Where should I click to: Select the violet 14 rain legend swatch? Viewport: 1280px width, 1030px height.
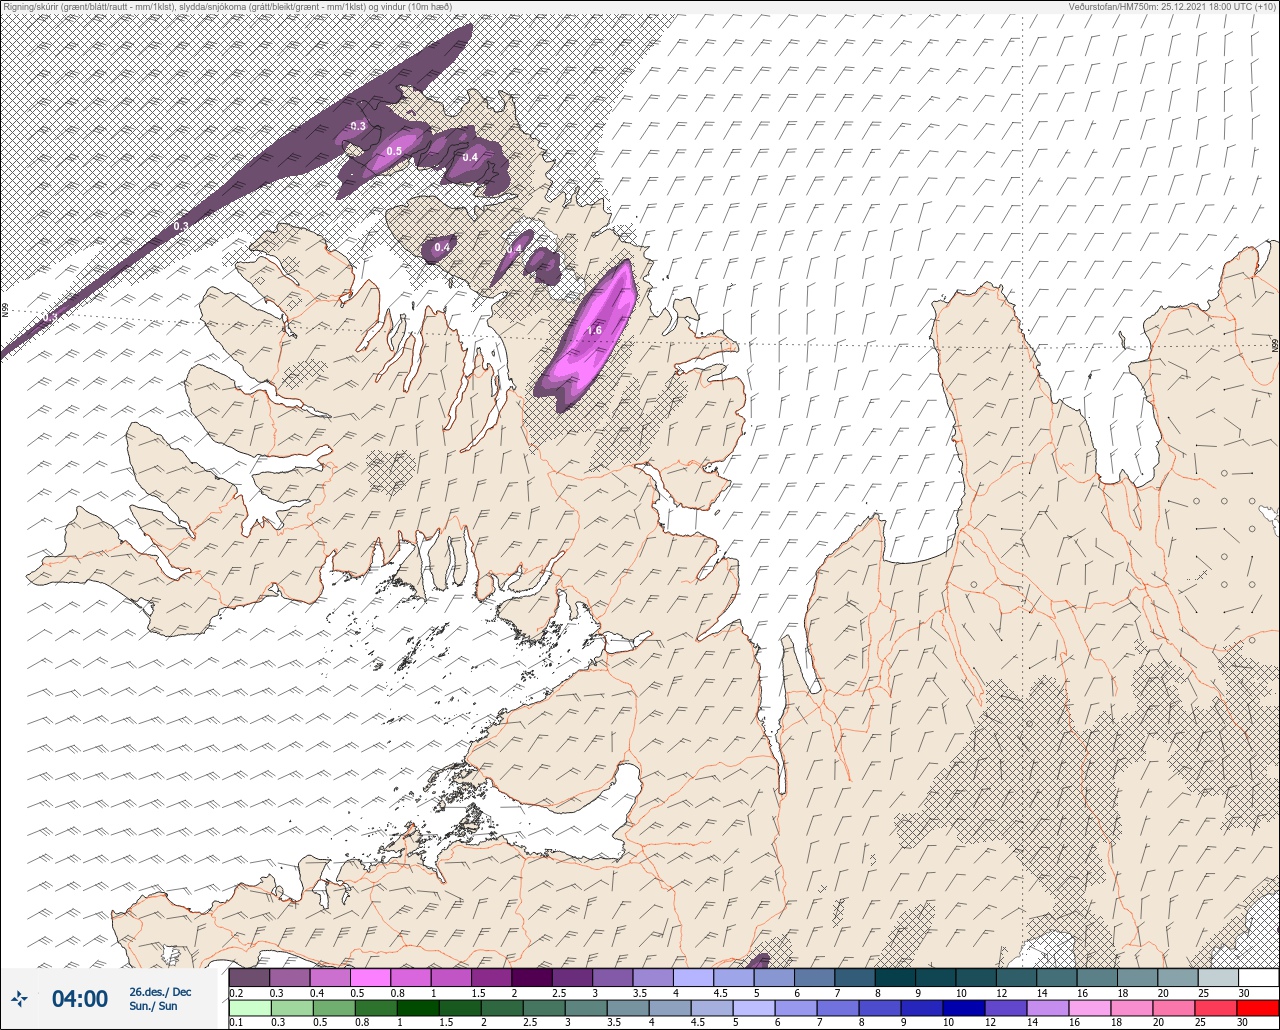coord(1049,1008)
